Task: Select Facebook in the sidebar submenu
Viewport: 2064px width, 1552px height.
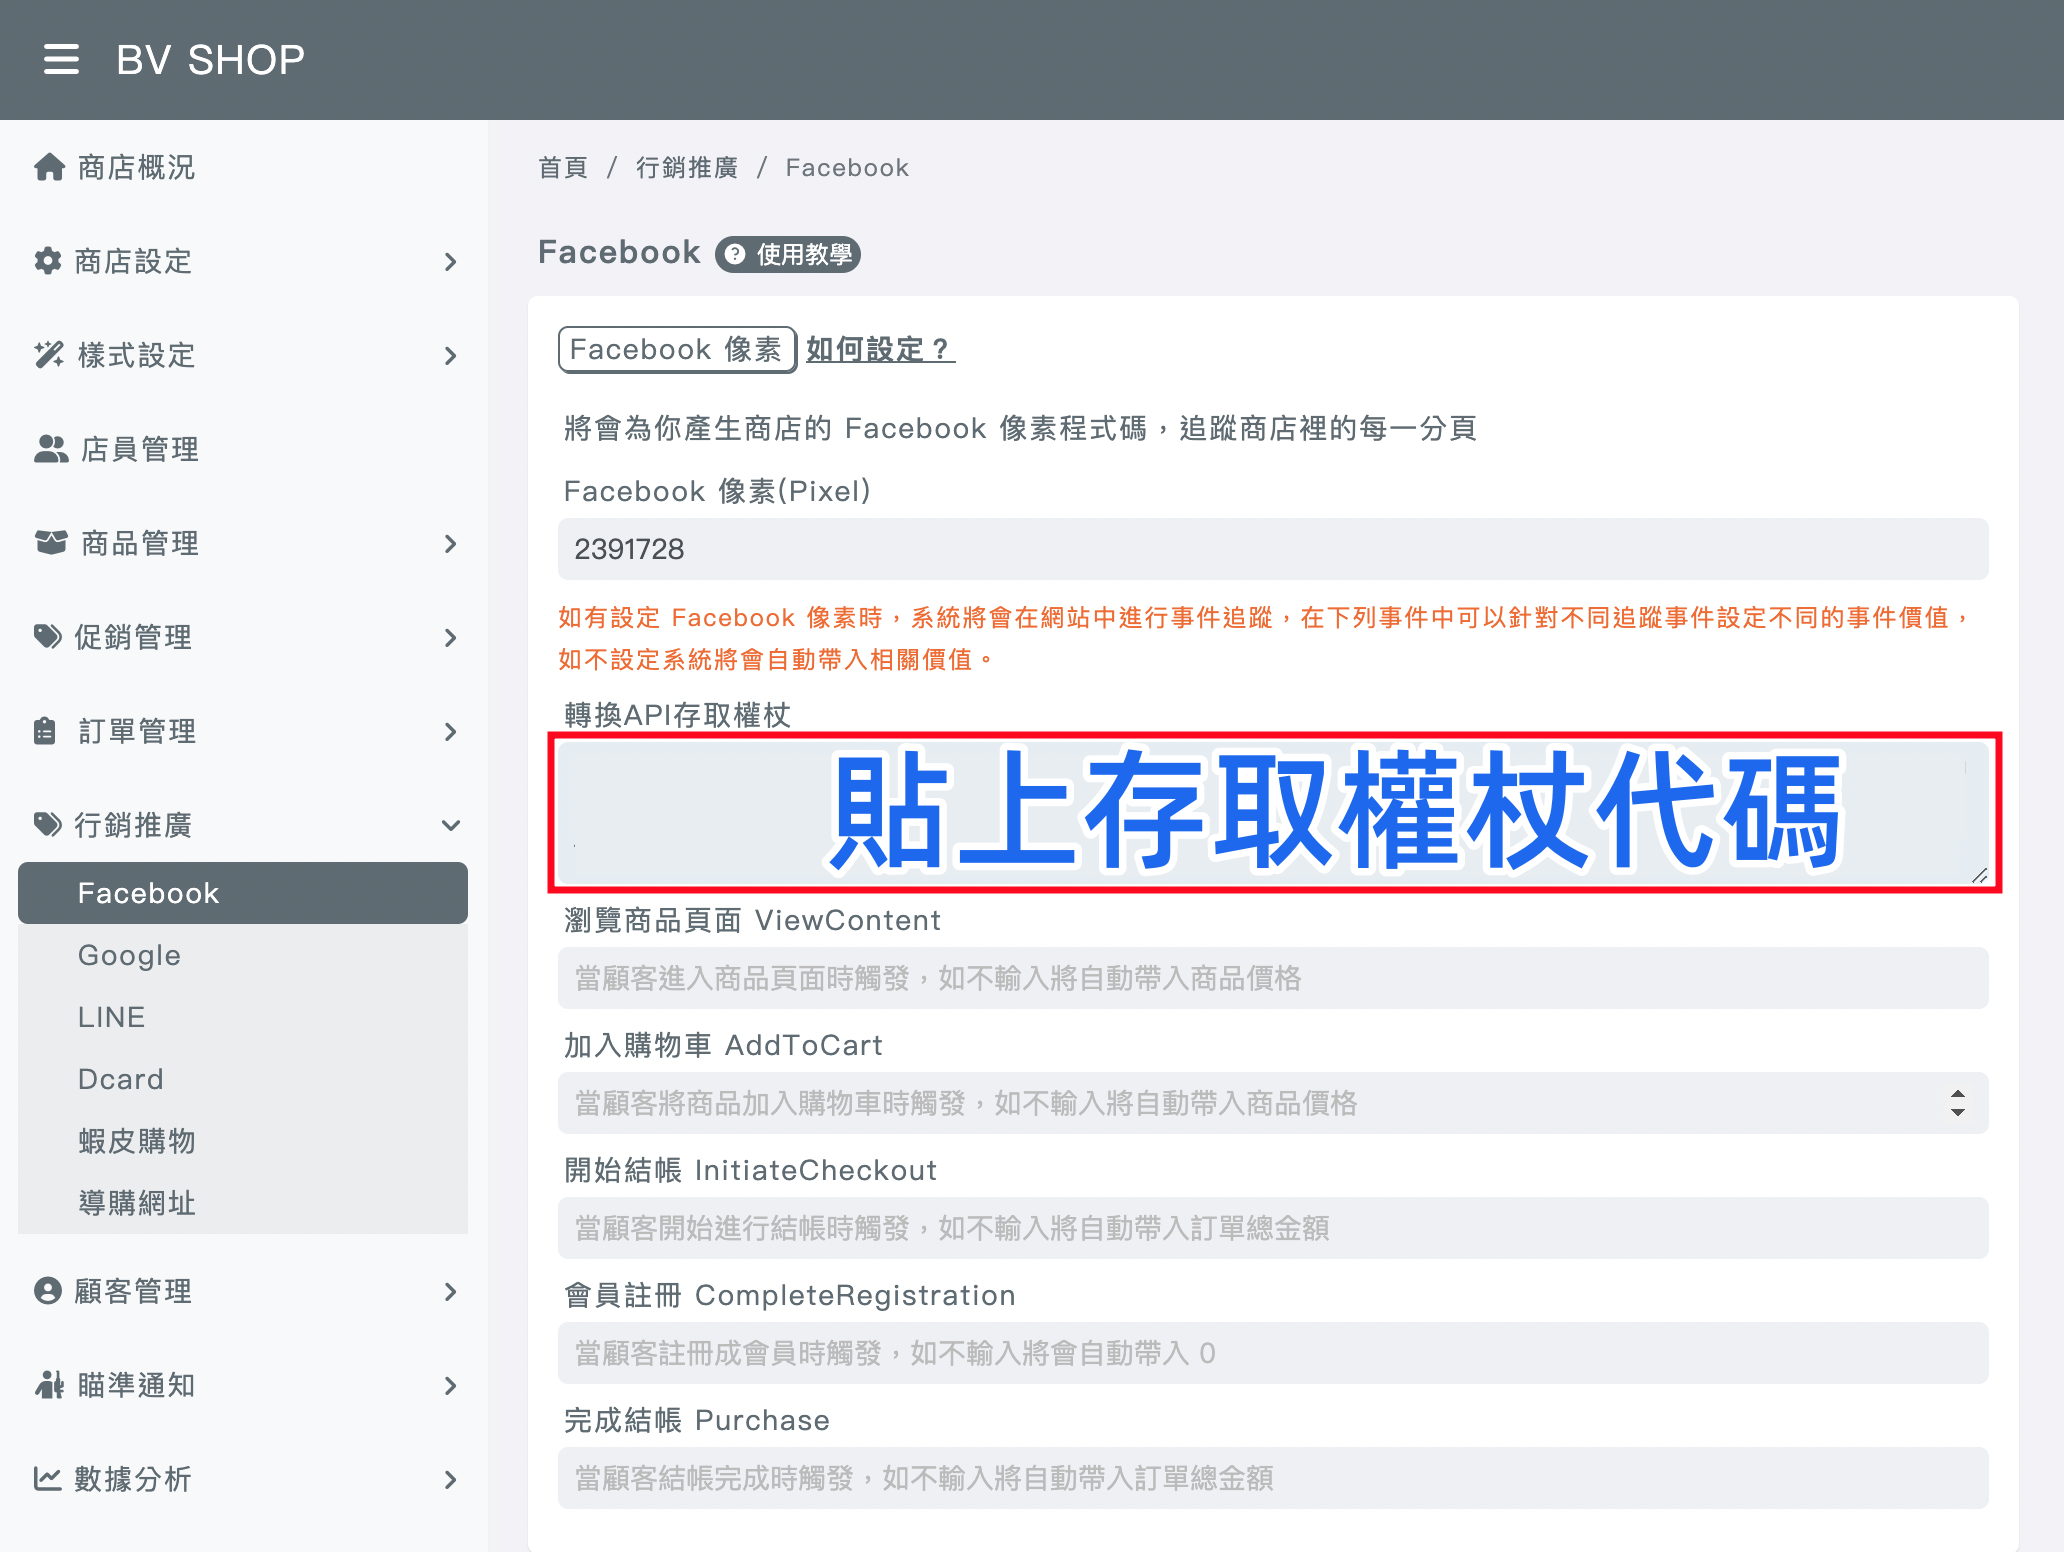Action: 243,893
